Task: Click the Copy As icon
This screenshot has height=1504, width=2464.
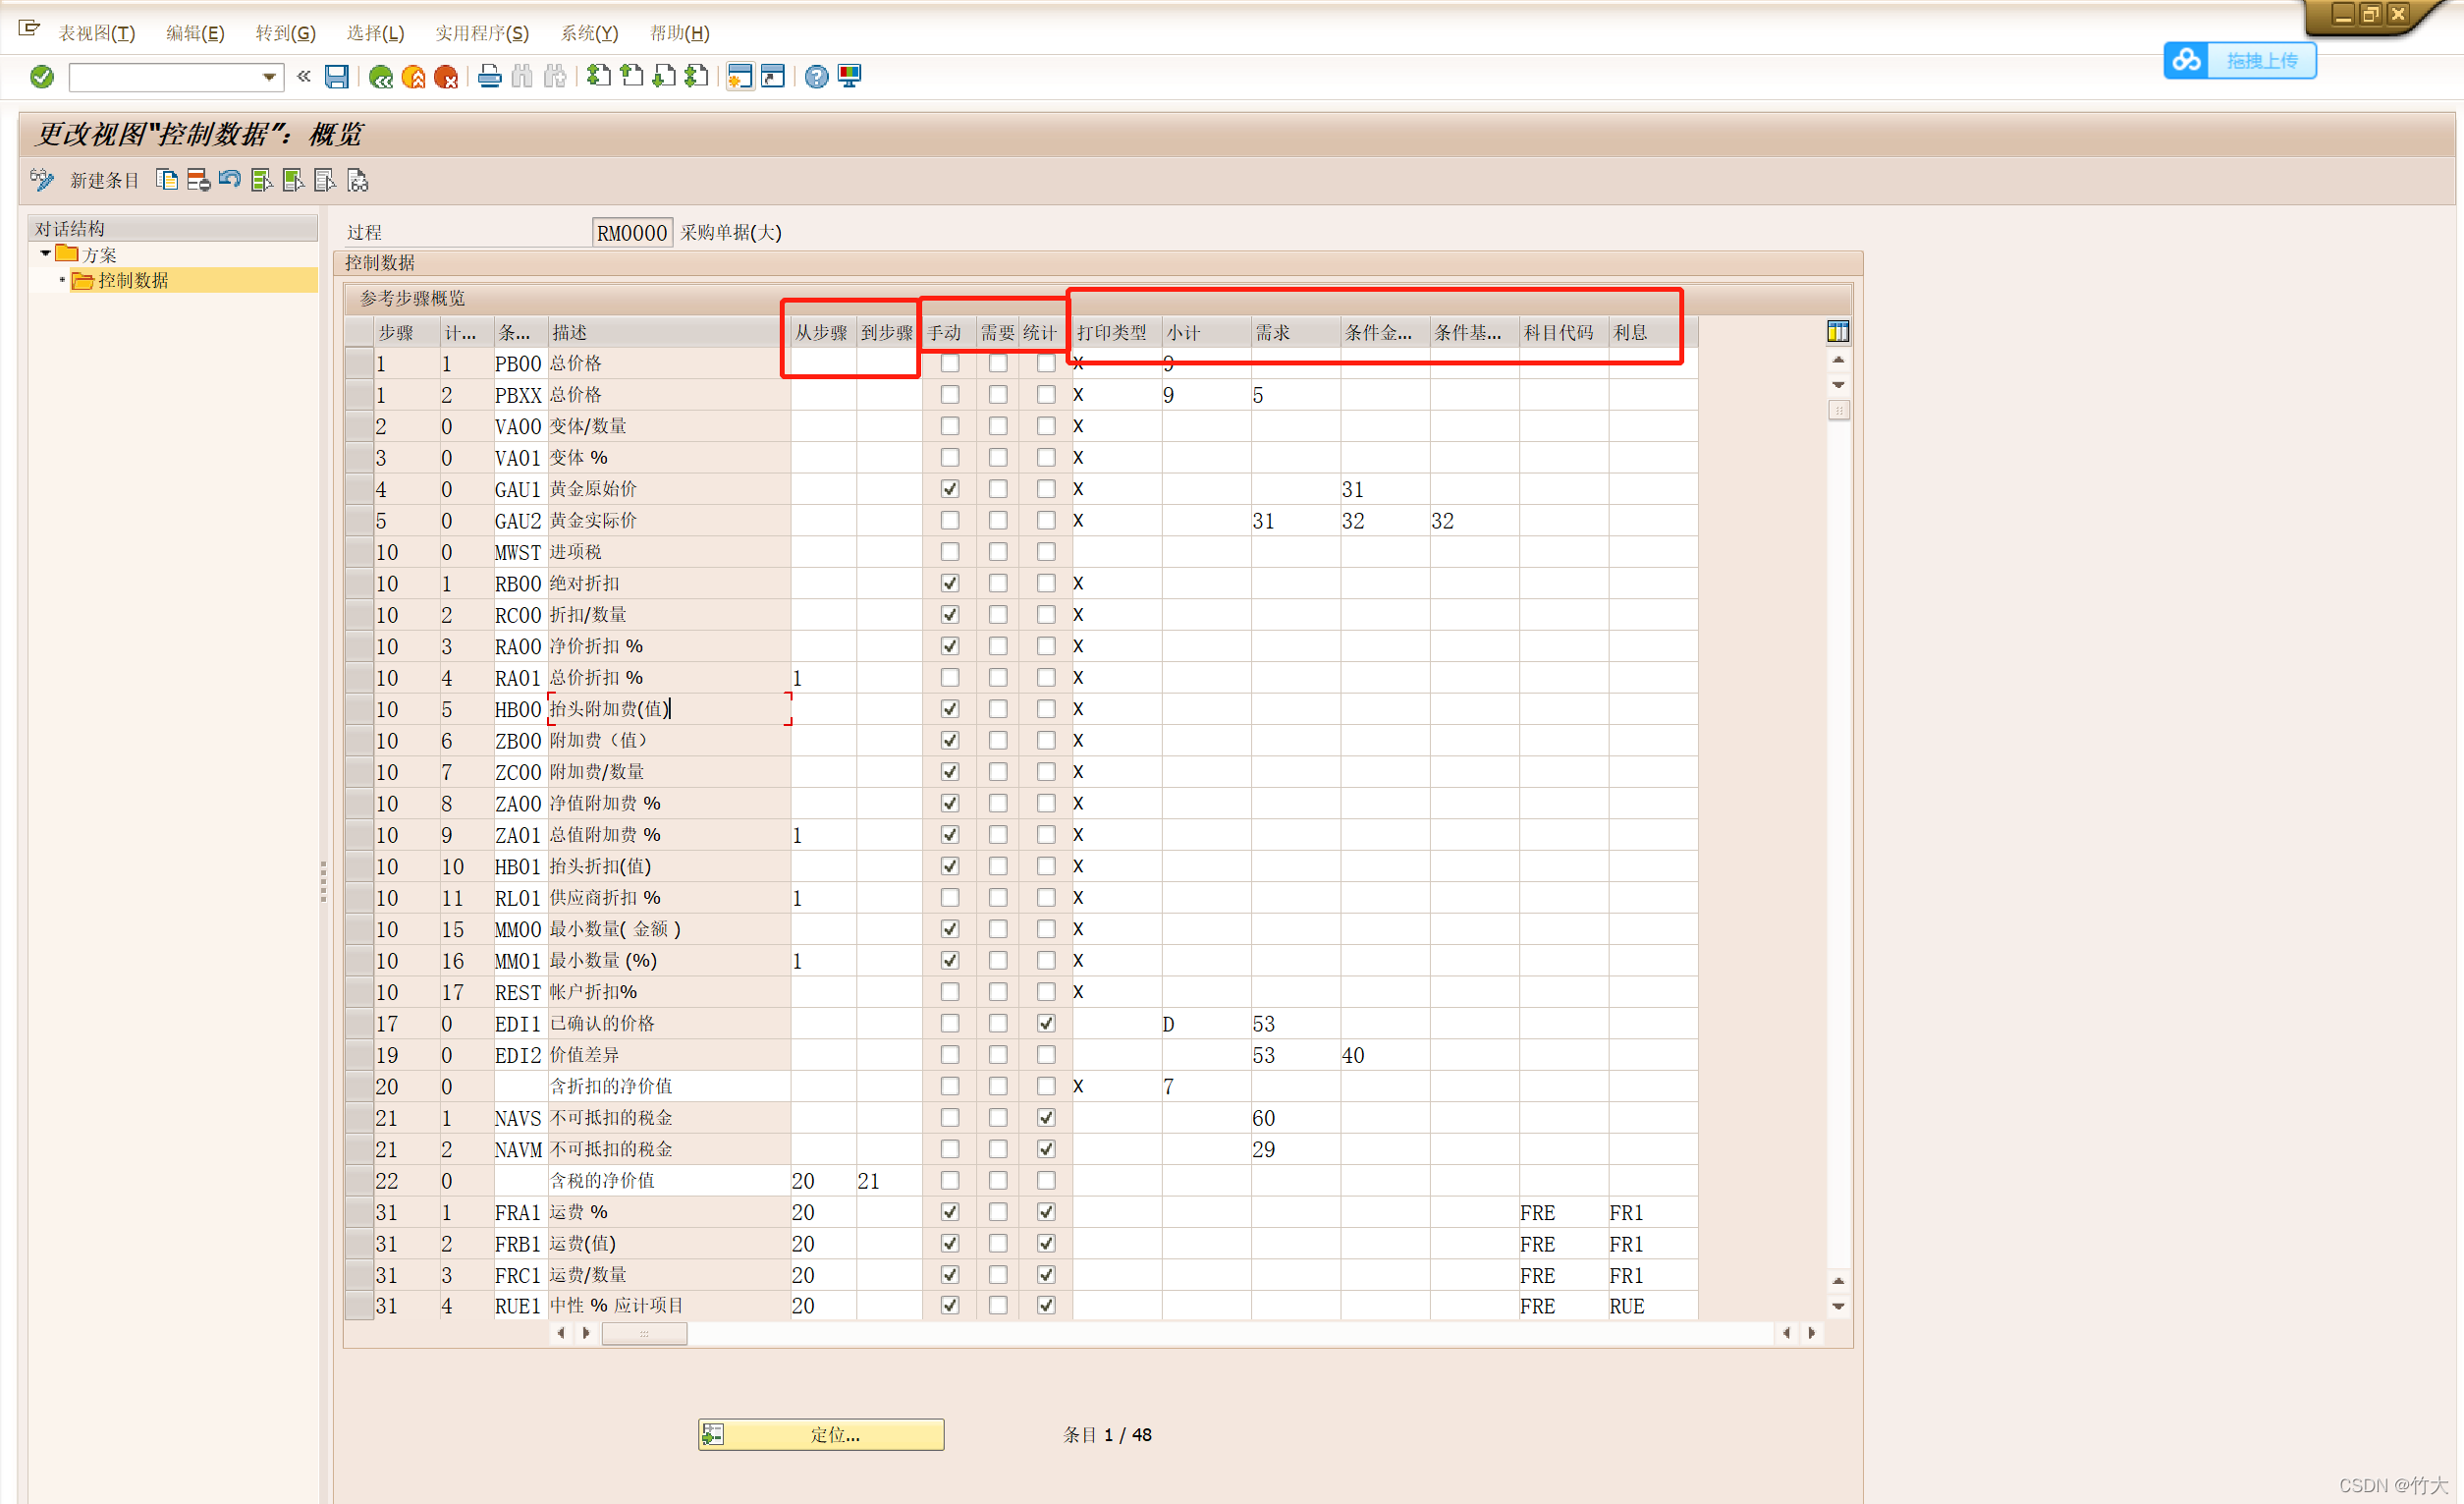Action: pos(167,180)
